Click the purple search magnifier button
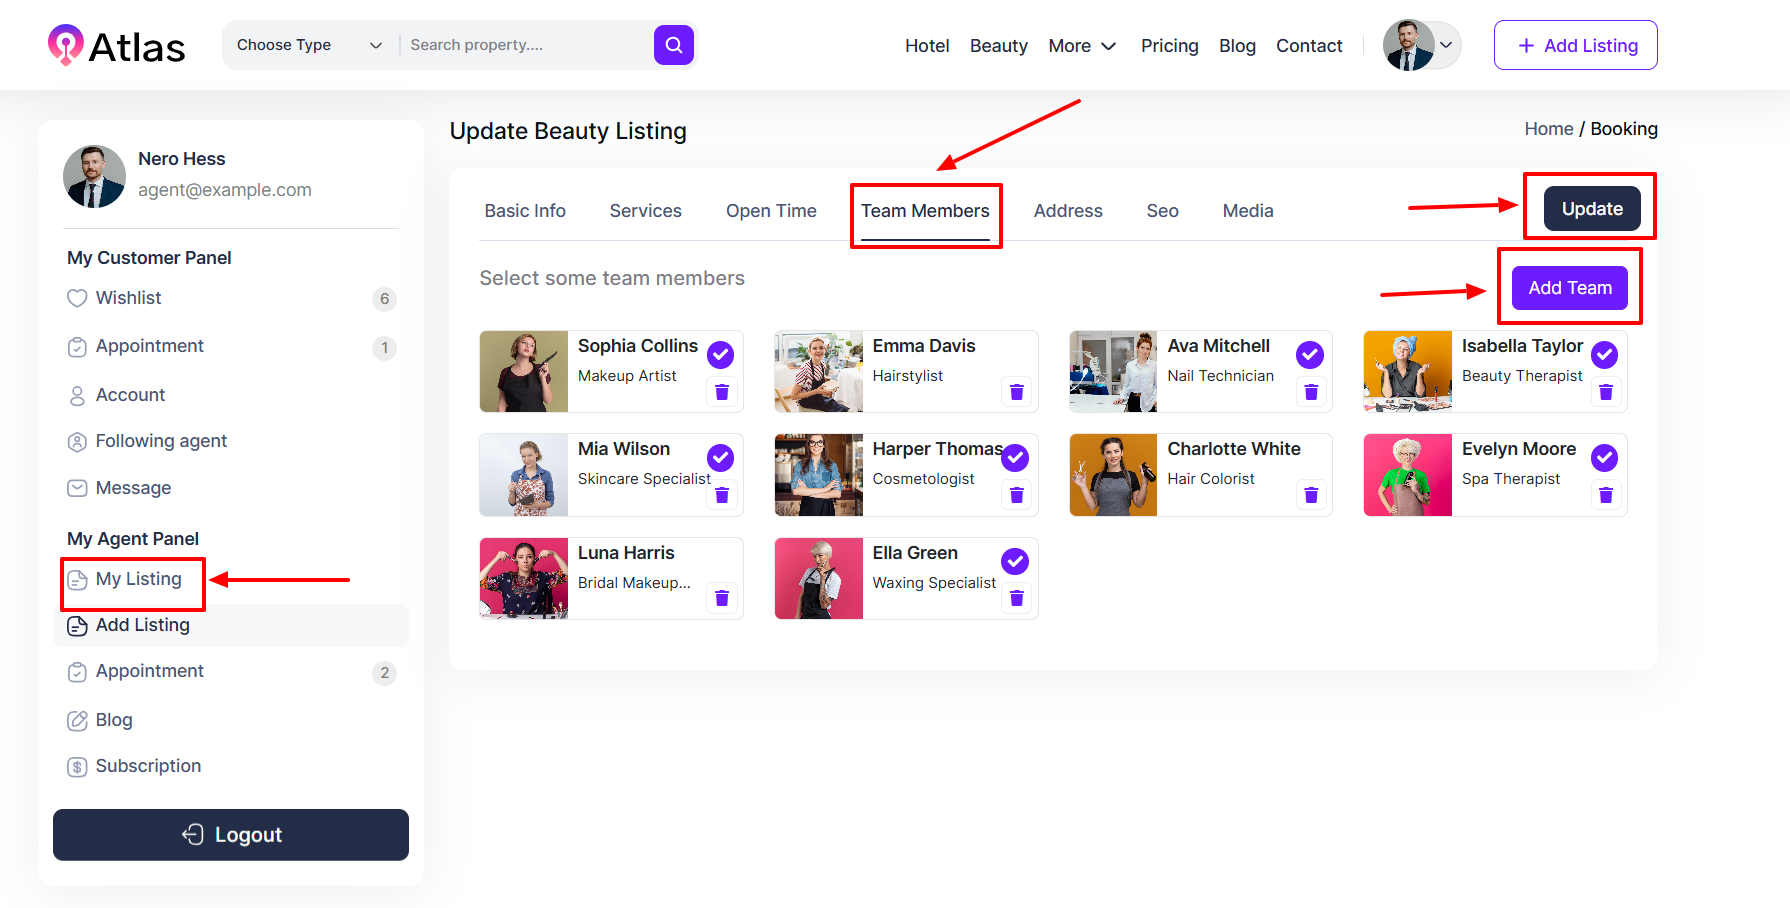1790x908 pixels. click(x=673, y=45)
